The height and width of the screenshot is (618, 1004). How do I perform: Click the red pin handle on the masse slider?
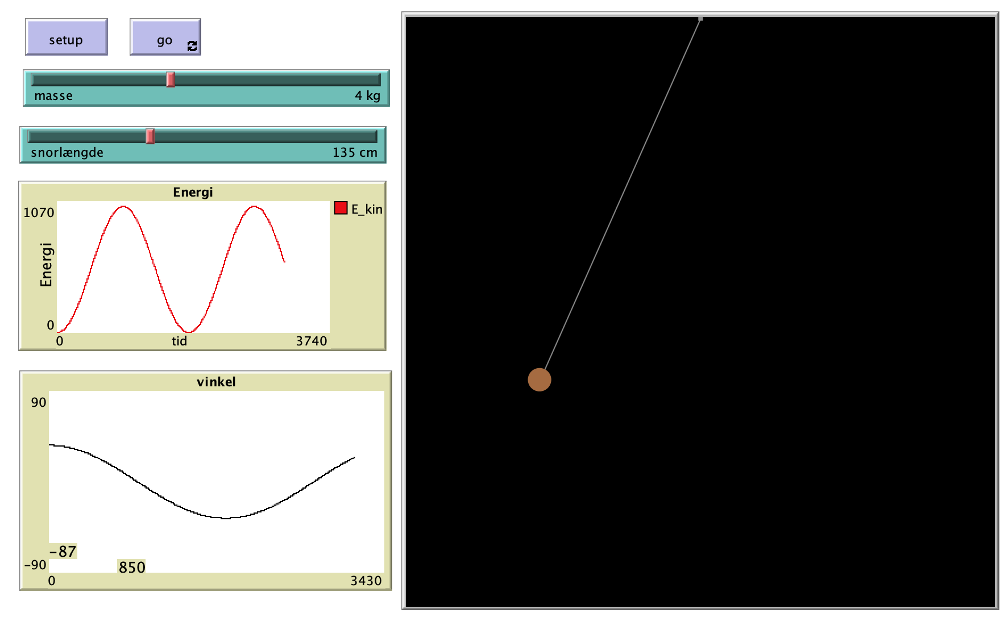click(170, 80)
